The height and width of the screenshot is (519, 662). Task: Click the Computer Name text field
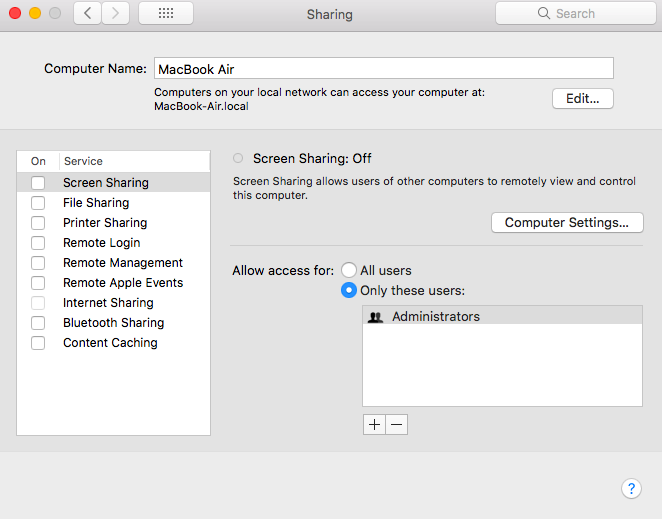tap(384, 68)
